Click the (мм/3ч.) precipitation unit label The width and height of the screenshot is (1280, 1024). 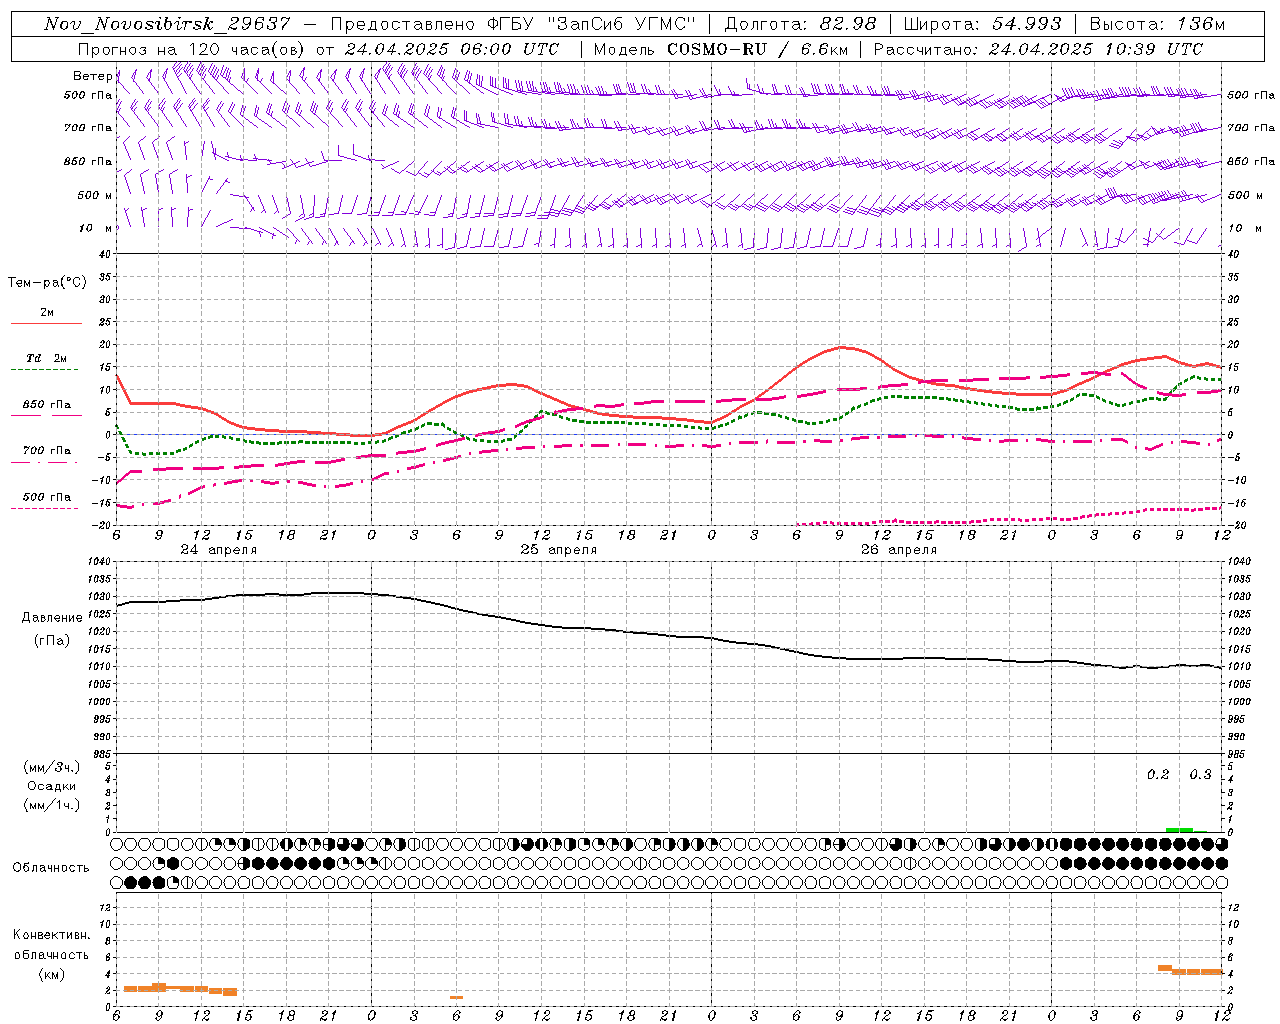point(52,767)
